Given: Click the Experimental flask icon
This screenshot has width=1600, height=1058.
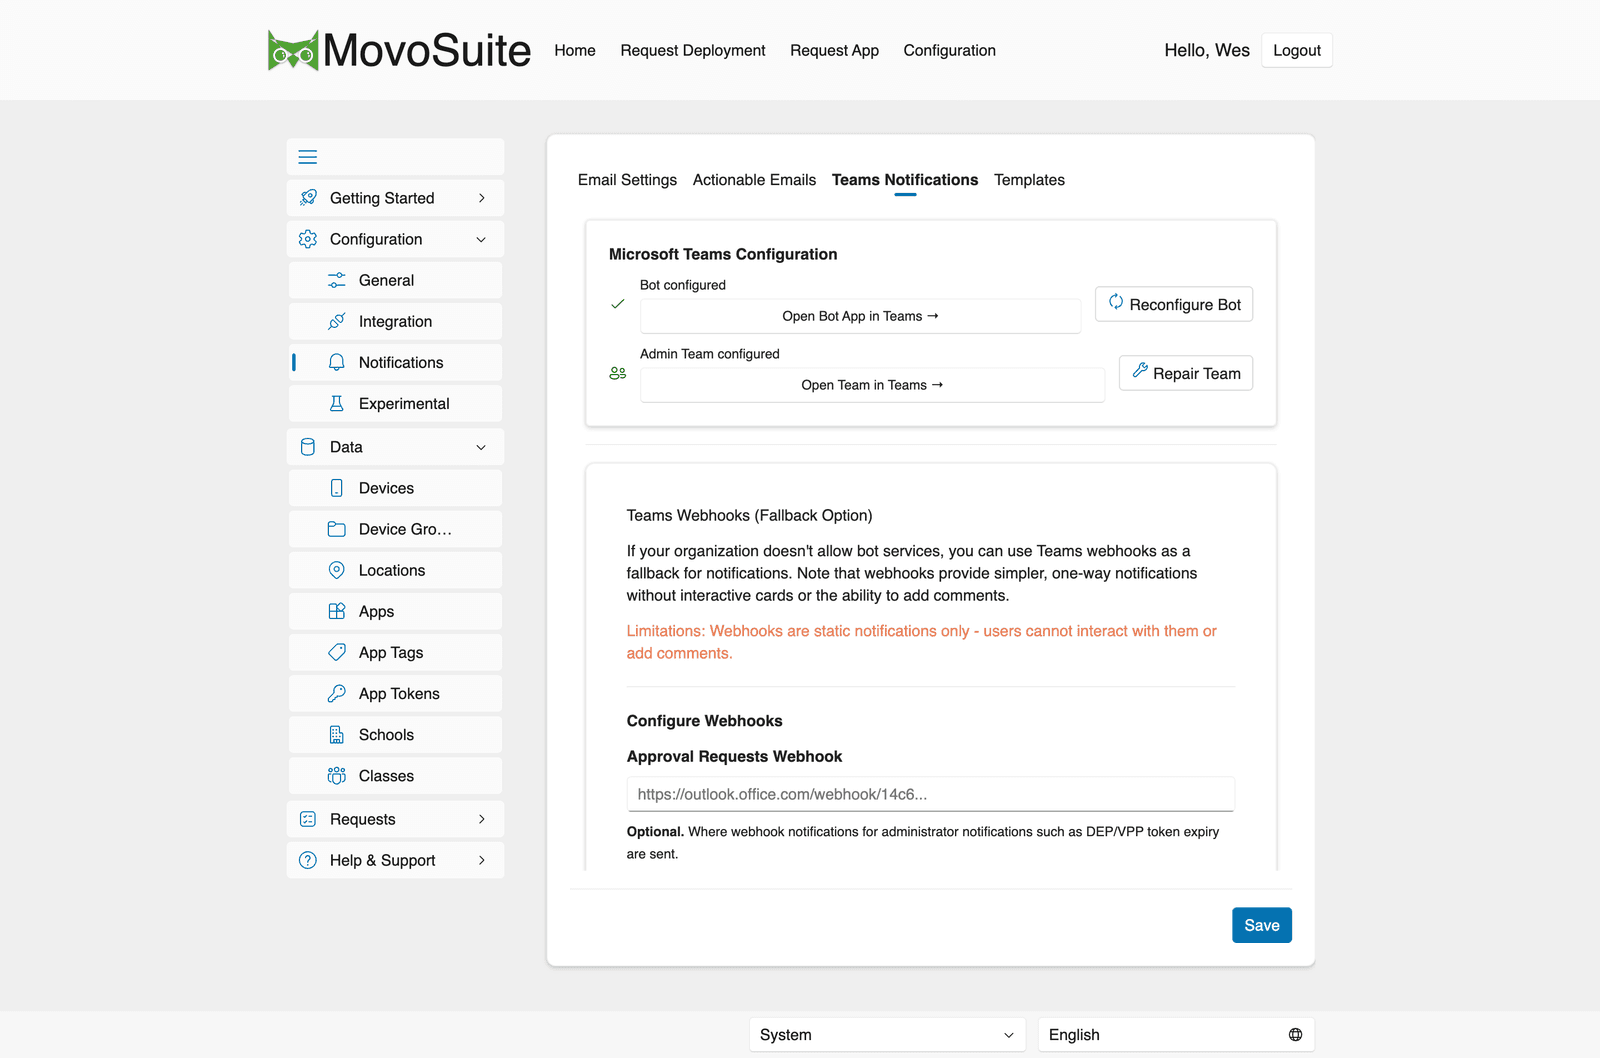Looking at the screenshot, I should coord(337,403).
